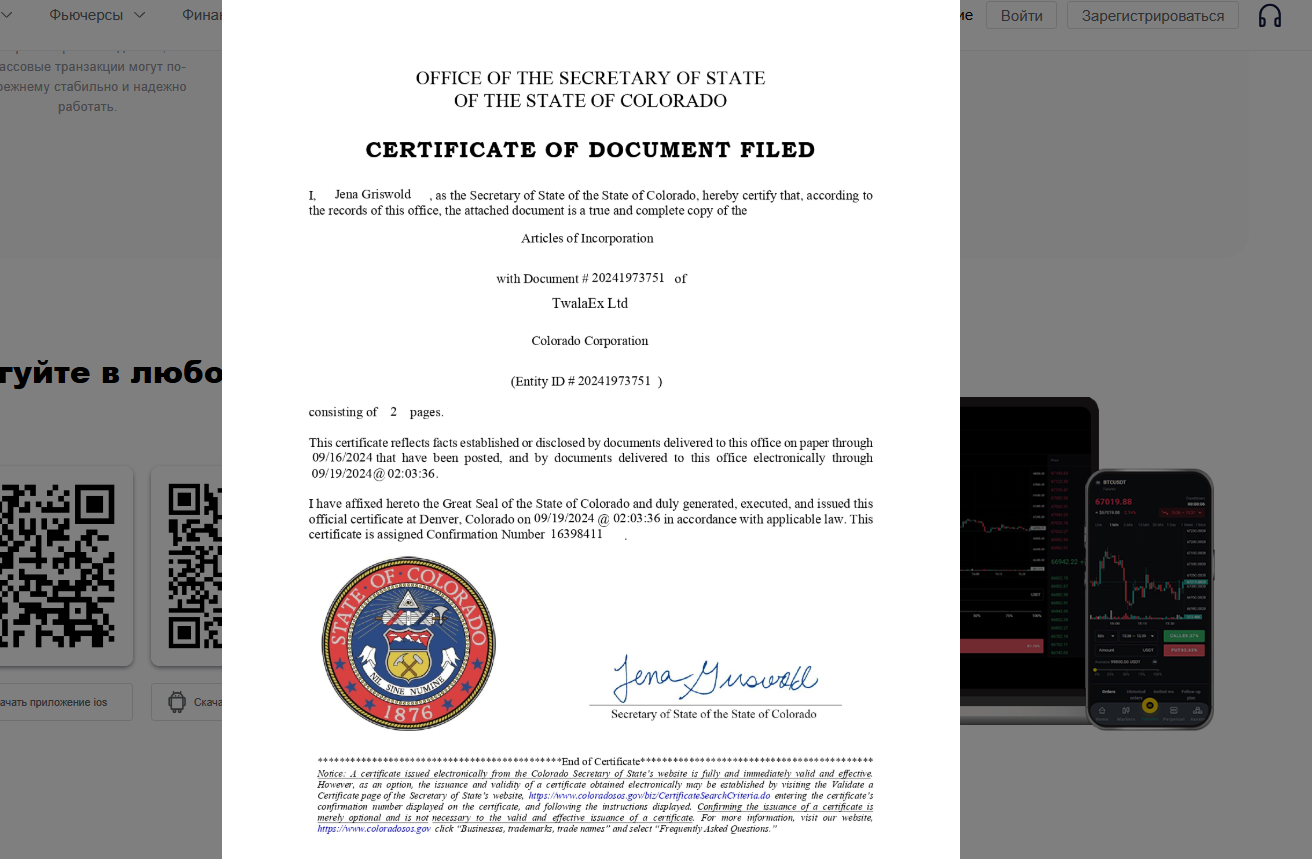The height and width of the screenshot is (859, 1312).
Task: Click "OFFICE OF THE SECRETARY OF STATE" line
Action: coord(590,78)
